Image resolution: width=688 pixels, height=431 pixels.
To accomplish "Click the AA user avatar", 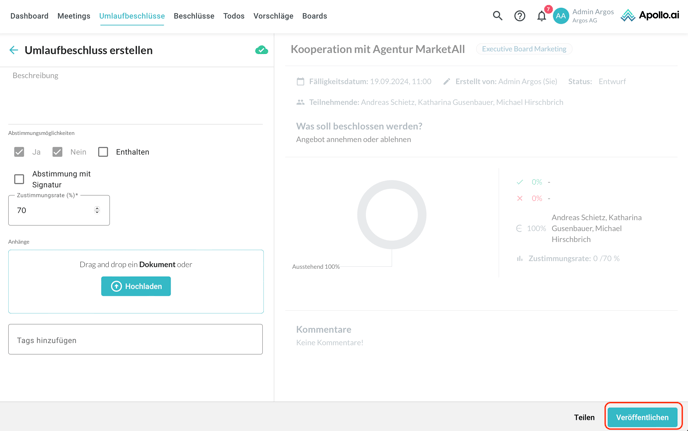I will click(561, 16).
